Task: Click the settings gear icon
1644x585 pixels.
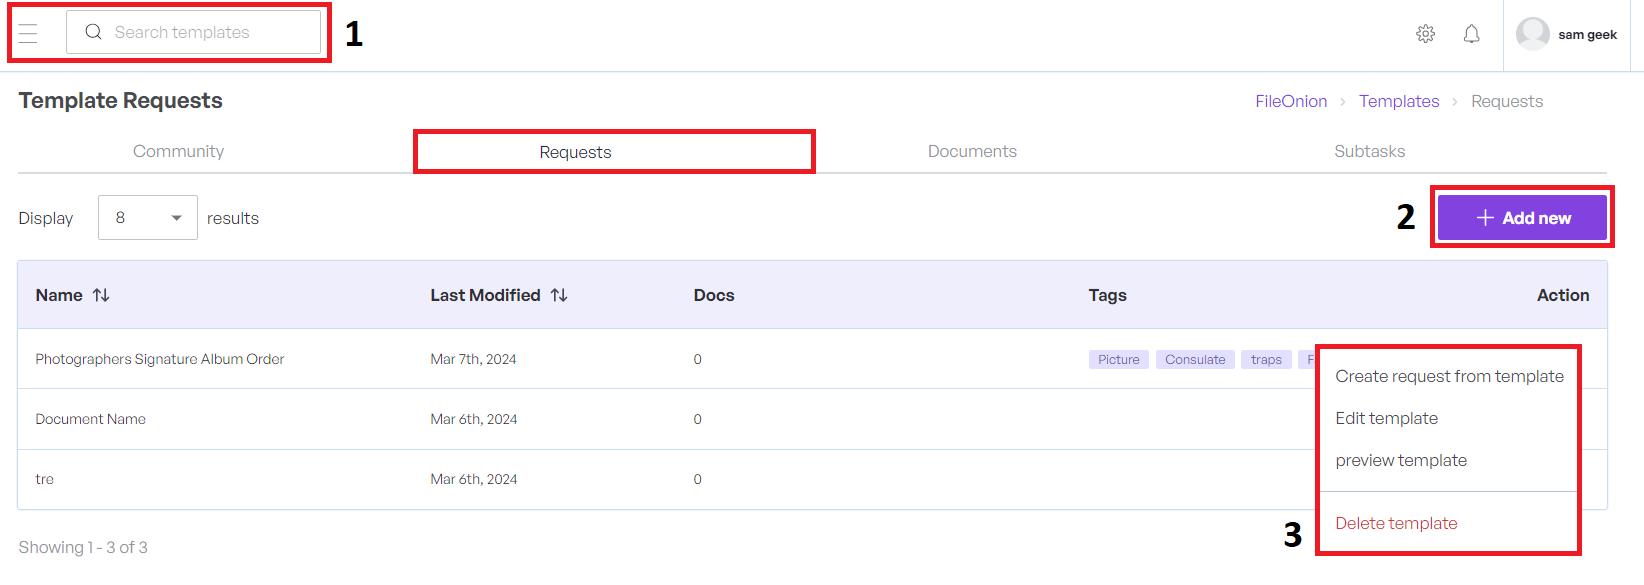Action: 1425,34
